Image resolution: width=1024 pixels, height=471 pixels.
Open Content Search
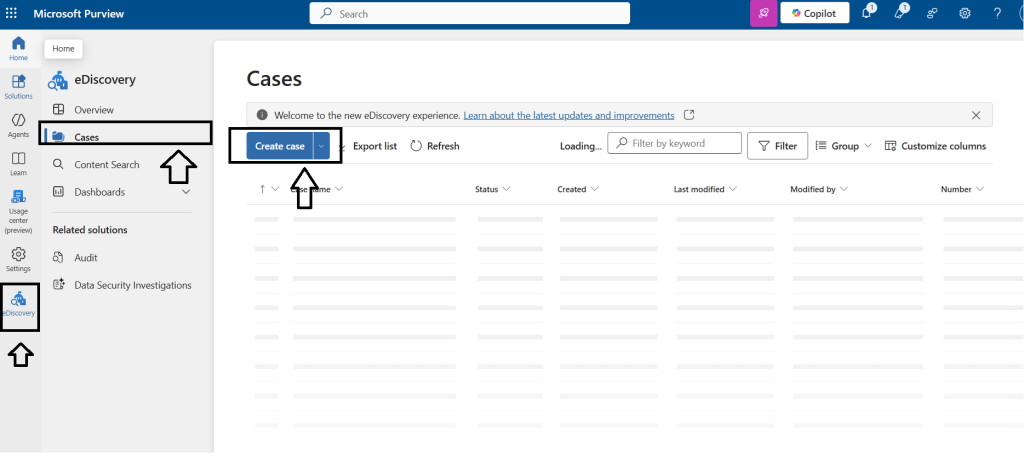point(106,165)
